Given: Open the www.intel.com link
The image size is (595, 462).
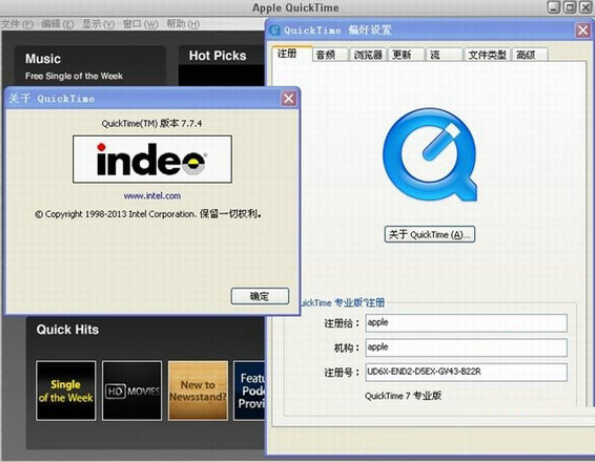Looking at the screenshot, I should point(152,196).
